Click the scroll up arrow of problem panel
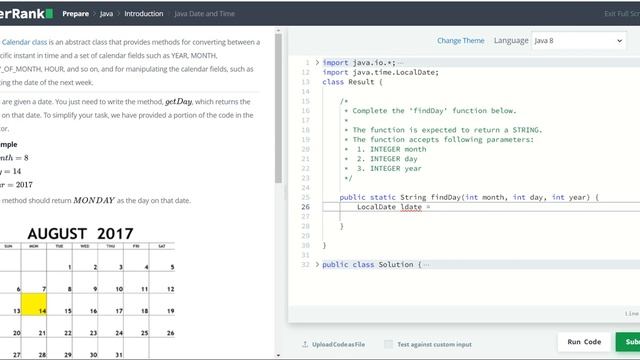This screenshot has height=360, width=640. coord(278,30)
